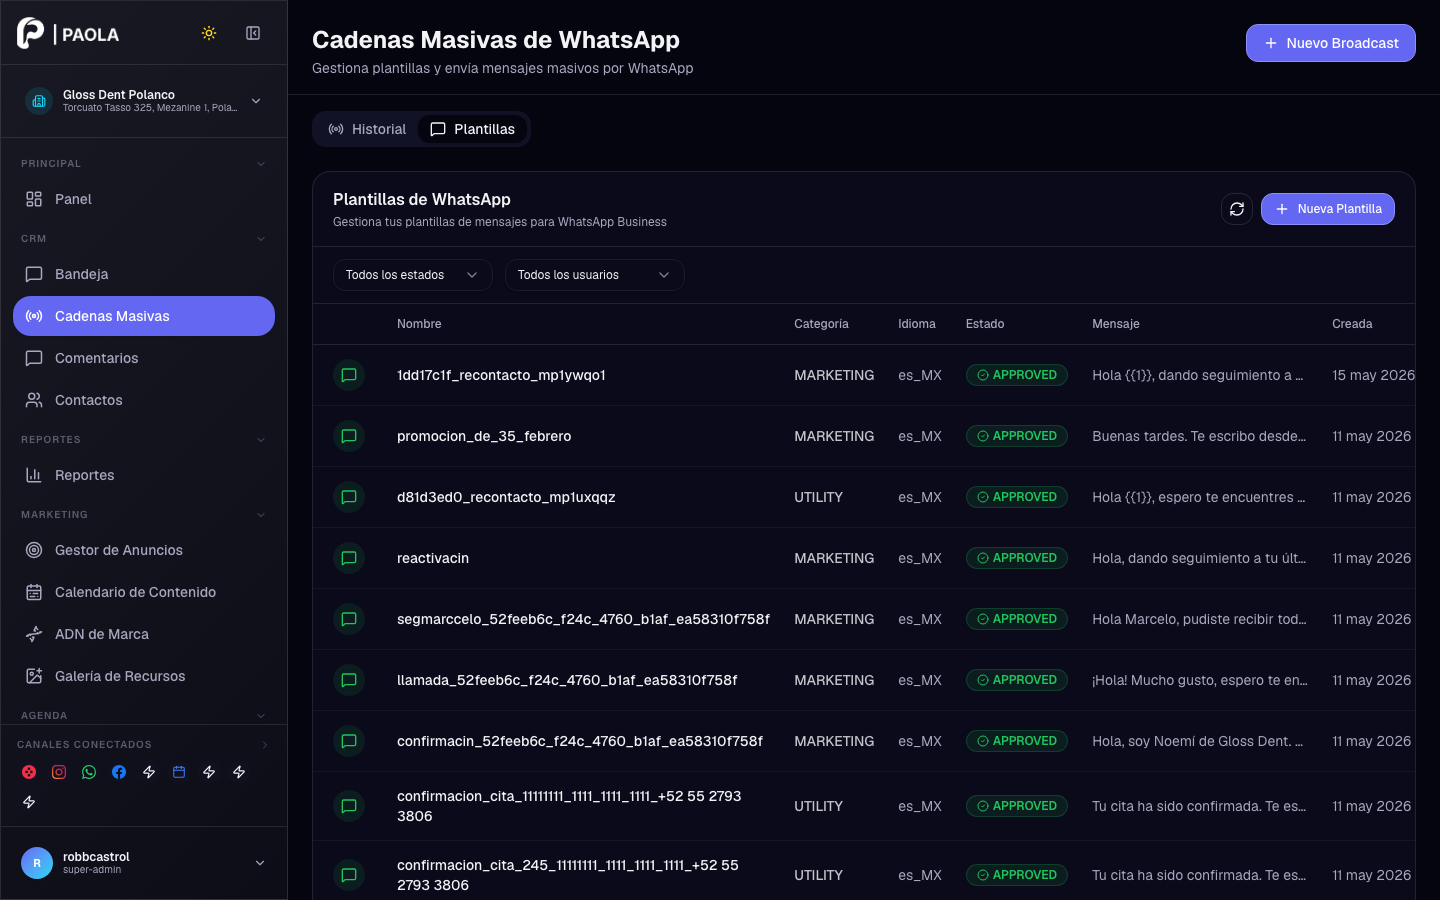
Task: Click the Galería de Recursos image icon
Action: (x=34, y=676)
